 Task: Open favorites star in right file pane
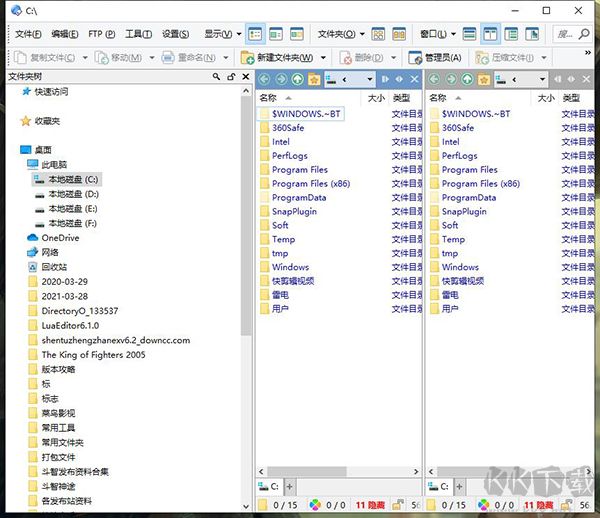(x=483, y=78)
